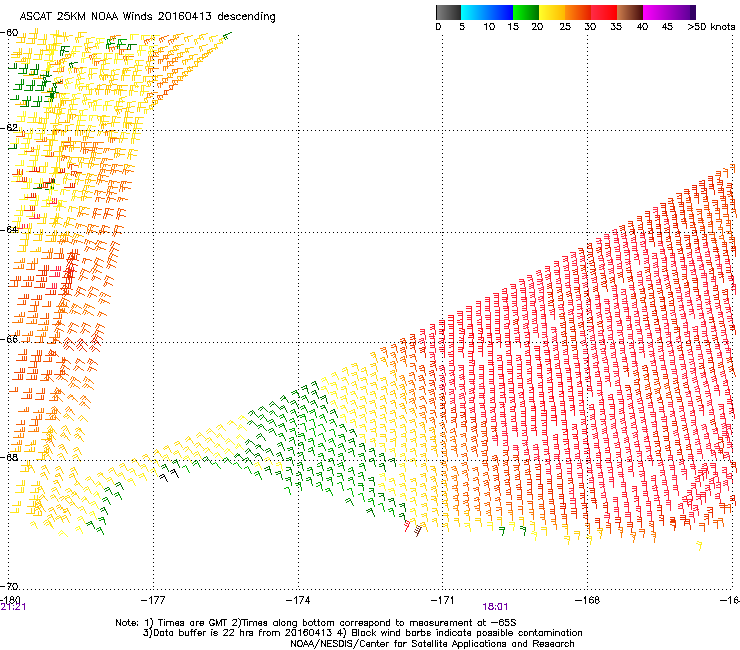Click the -168 longitude axis label
The width and height of the screenshot is (740, 650).
(588, 600)
